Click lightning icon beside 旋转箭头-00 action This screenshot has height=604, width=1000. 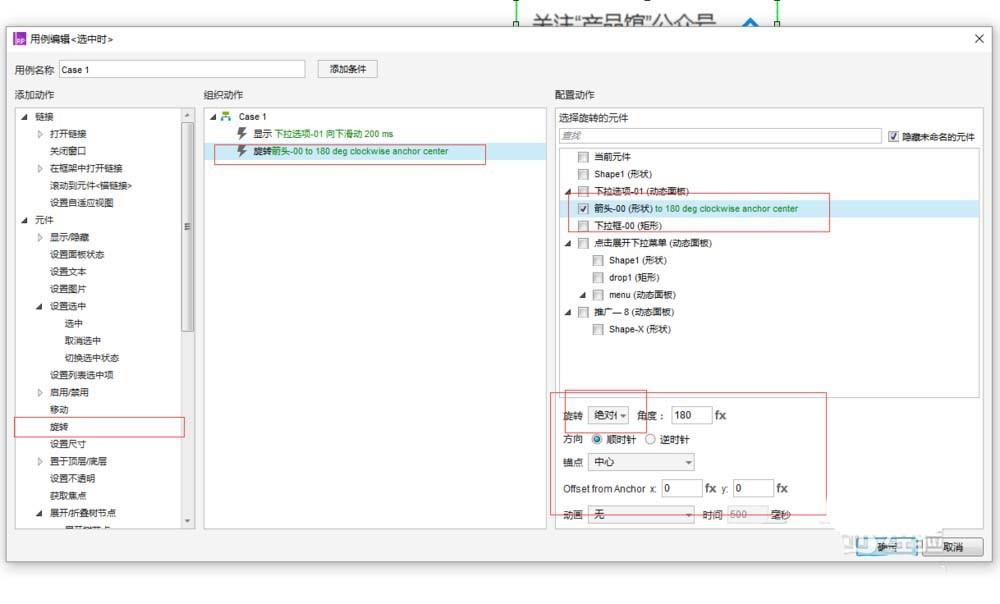(x=242, y=151)
